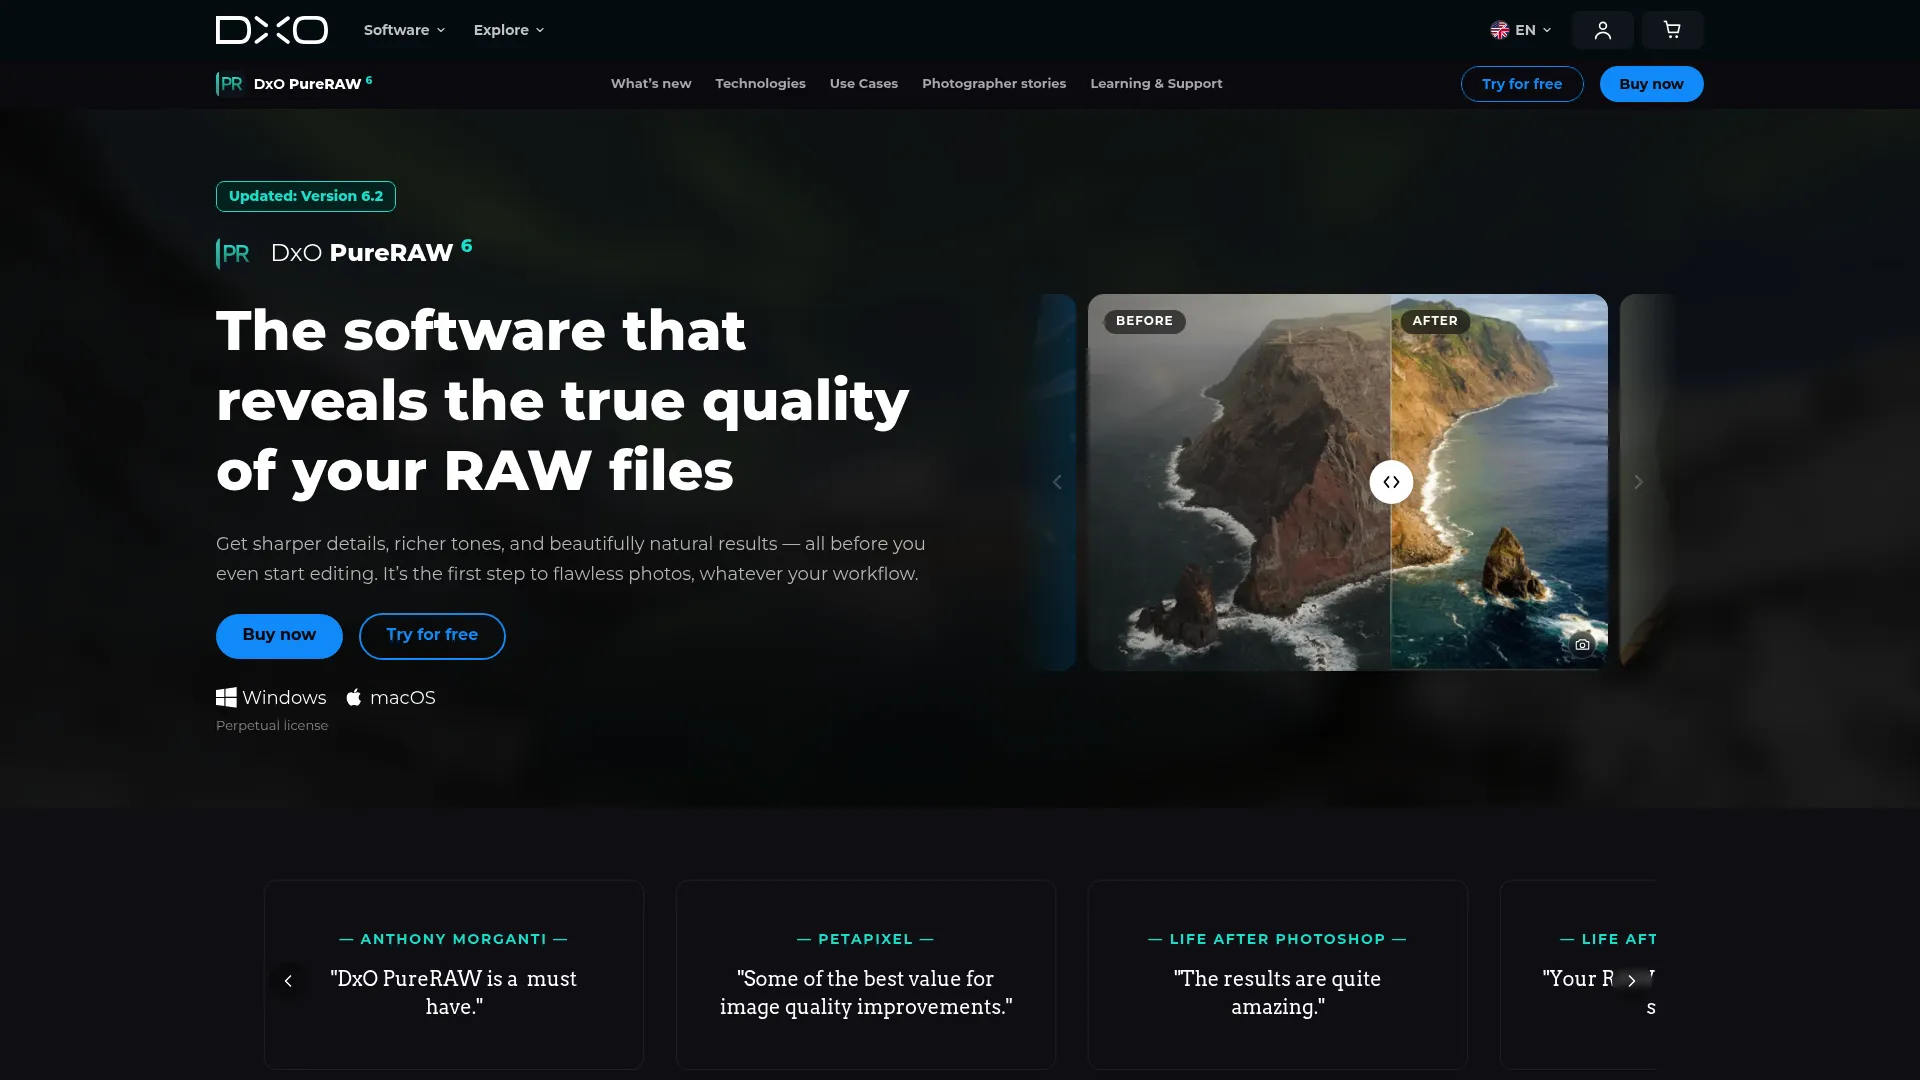Click Buy now in the top bar
Image resolution: width=1920 pixels, height=1080 pixels.
click(x=1651, y=84)
